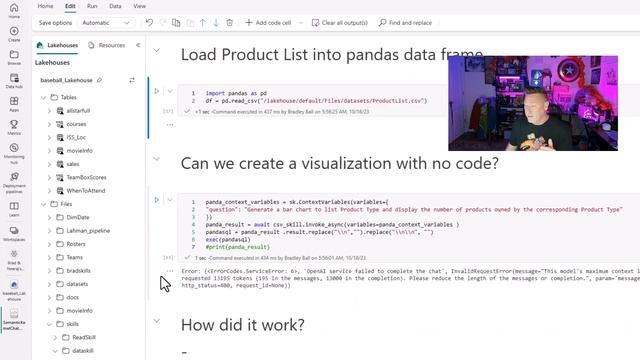Expand the DimDate folder
Screen dimensions: 640x360
tap(49, 218)
